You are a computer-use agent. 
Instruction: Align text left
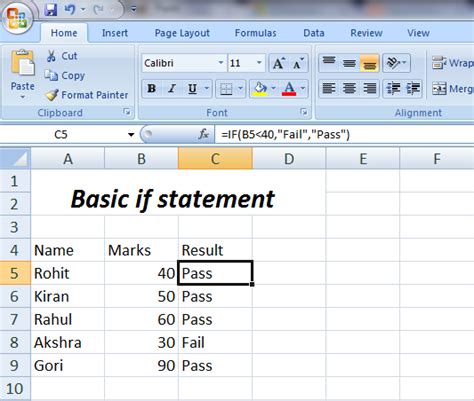pyautogui.click(x=329, y=88)
